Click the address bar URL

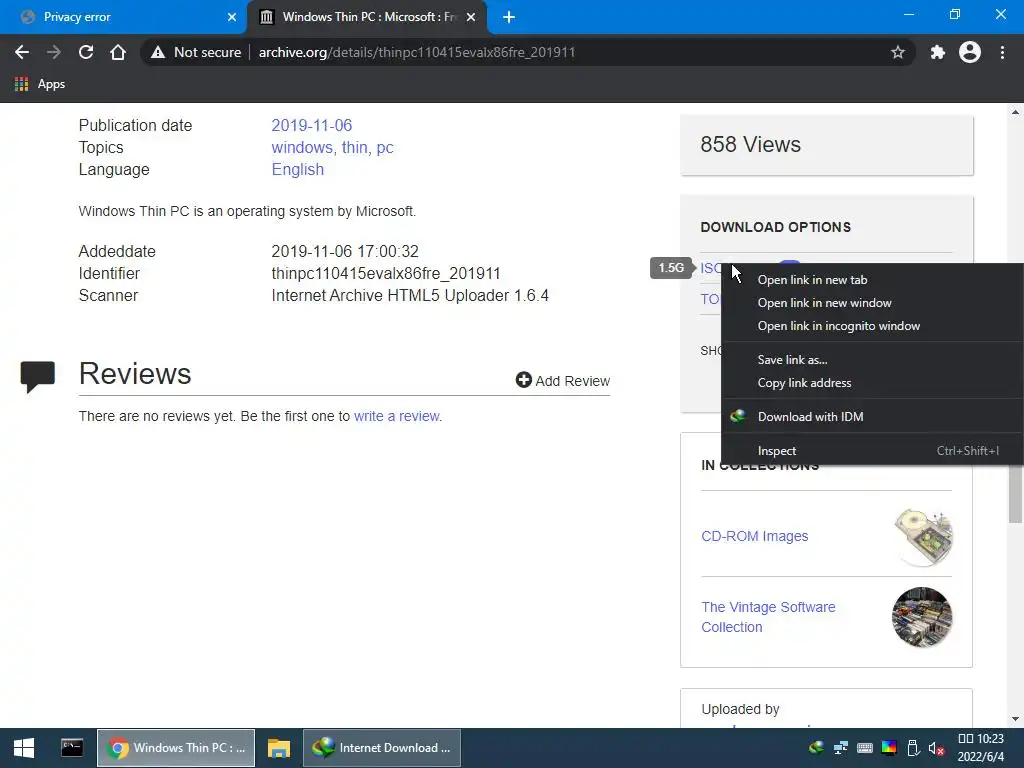click(x=417, y=52)
